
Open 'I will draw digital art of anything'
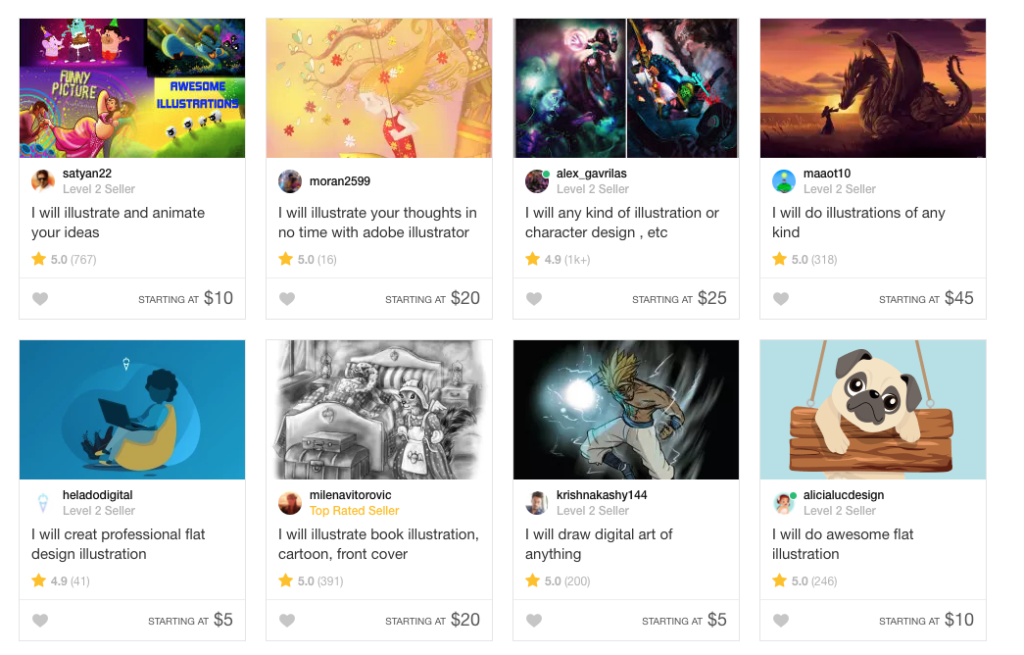click(x=598, y=544)
